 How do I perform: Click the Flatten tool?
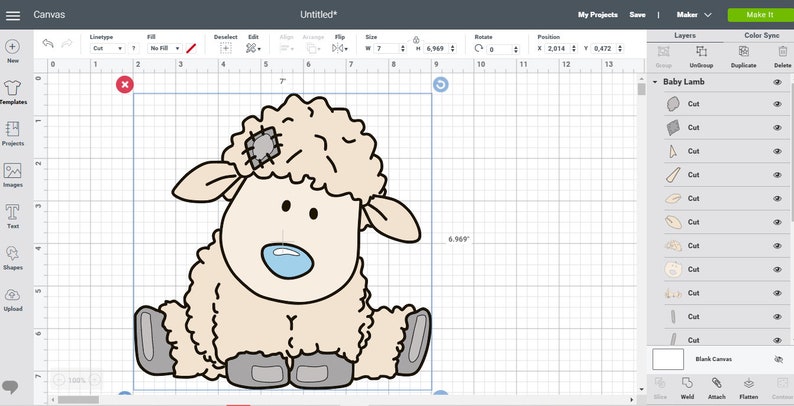tap(748, 388)
